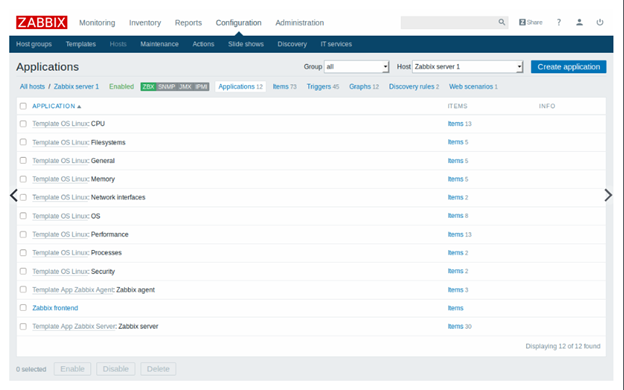Viewport: 624px width, 390px height.
Task: Click the Disable button
Action: 115,369
